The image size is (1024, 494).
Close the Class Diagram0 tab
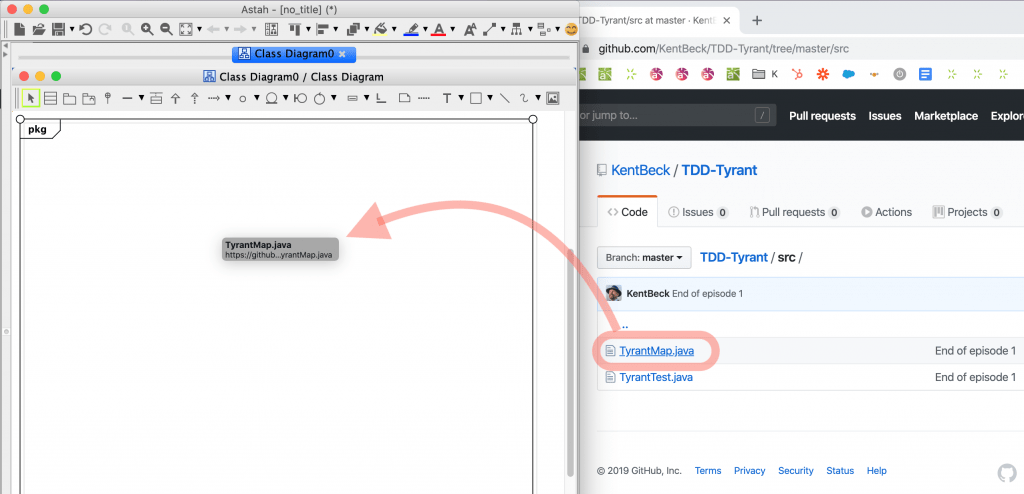(342, 54)
